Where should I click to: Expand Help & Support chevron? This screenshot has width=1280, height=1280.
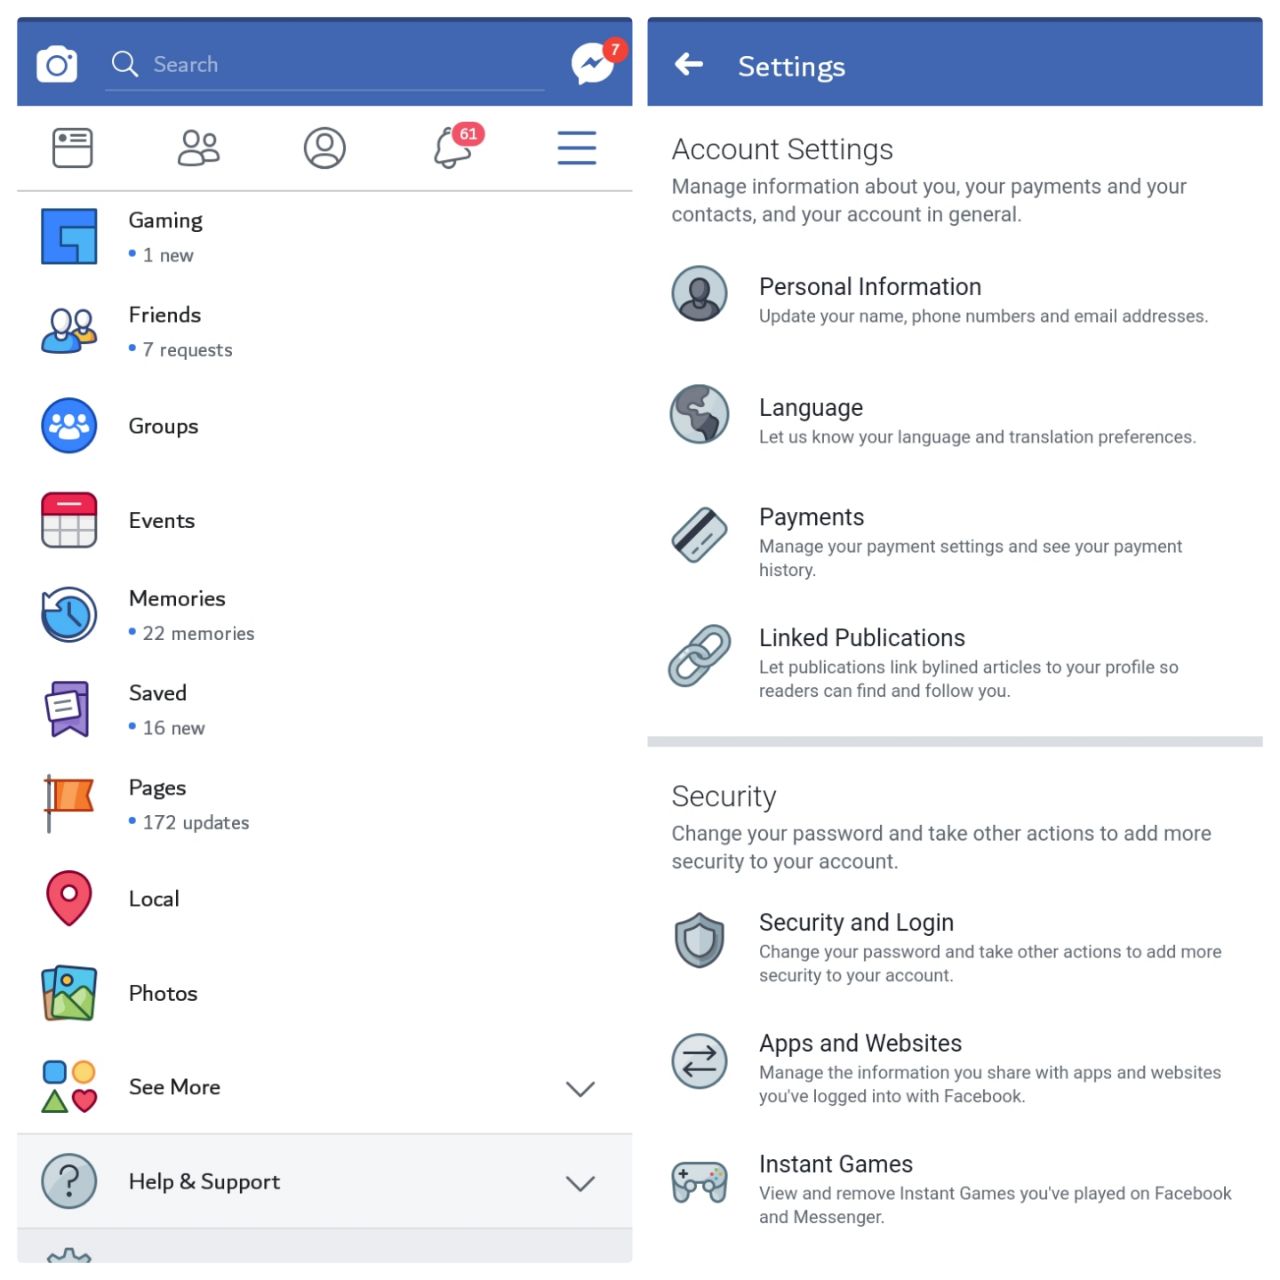point(580,1183)
